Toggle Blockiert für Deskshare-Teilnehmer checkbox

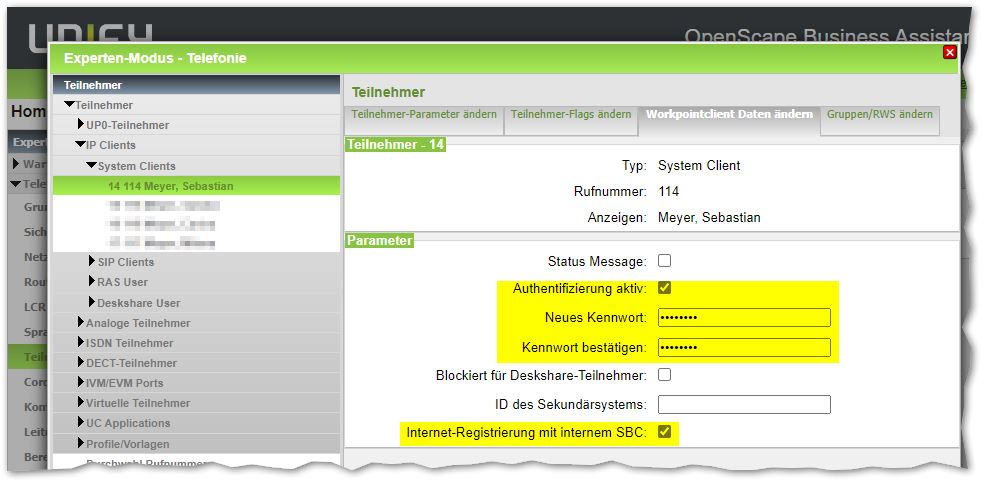[665, 375]
